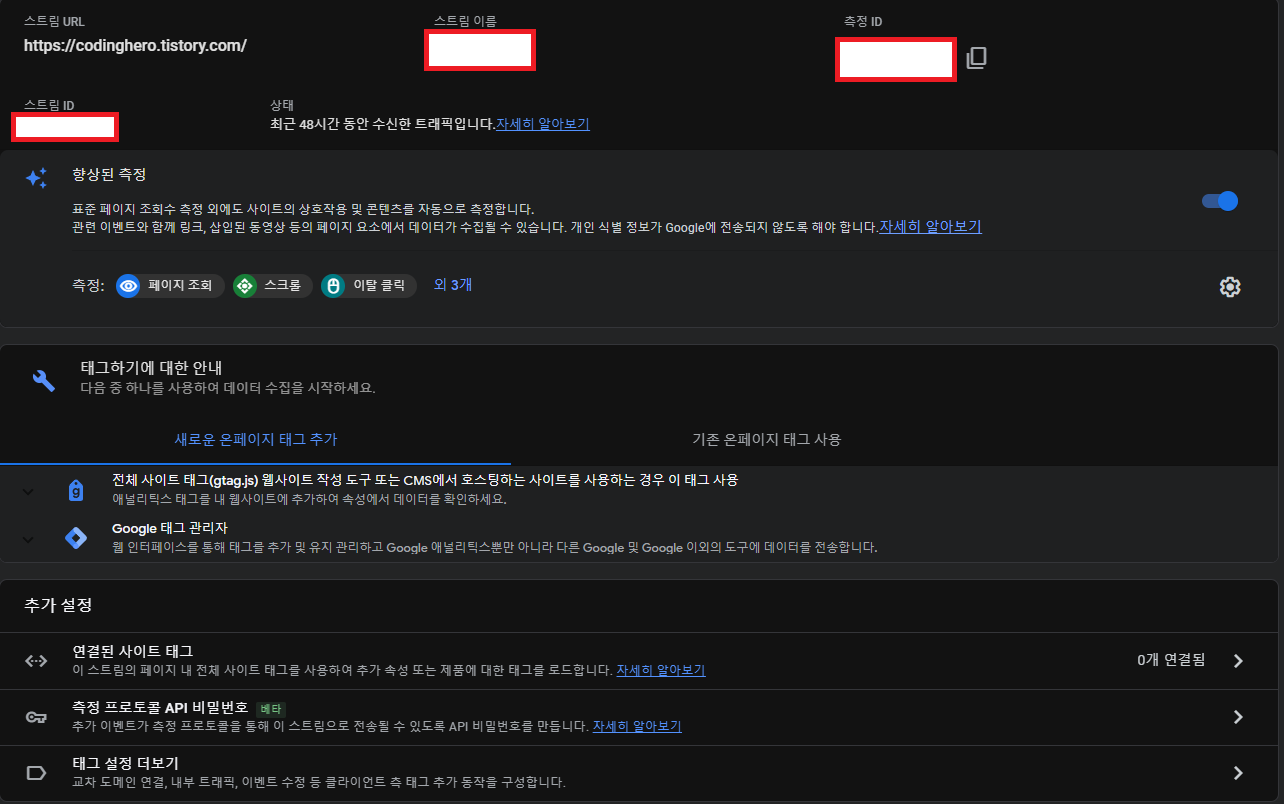This screenshot has width=1284, height=804.
Task: Open 자세히 알아보기 link under API 비밀번호
Action: 637,725
